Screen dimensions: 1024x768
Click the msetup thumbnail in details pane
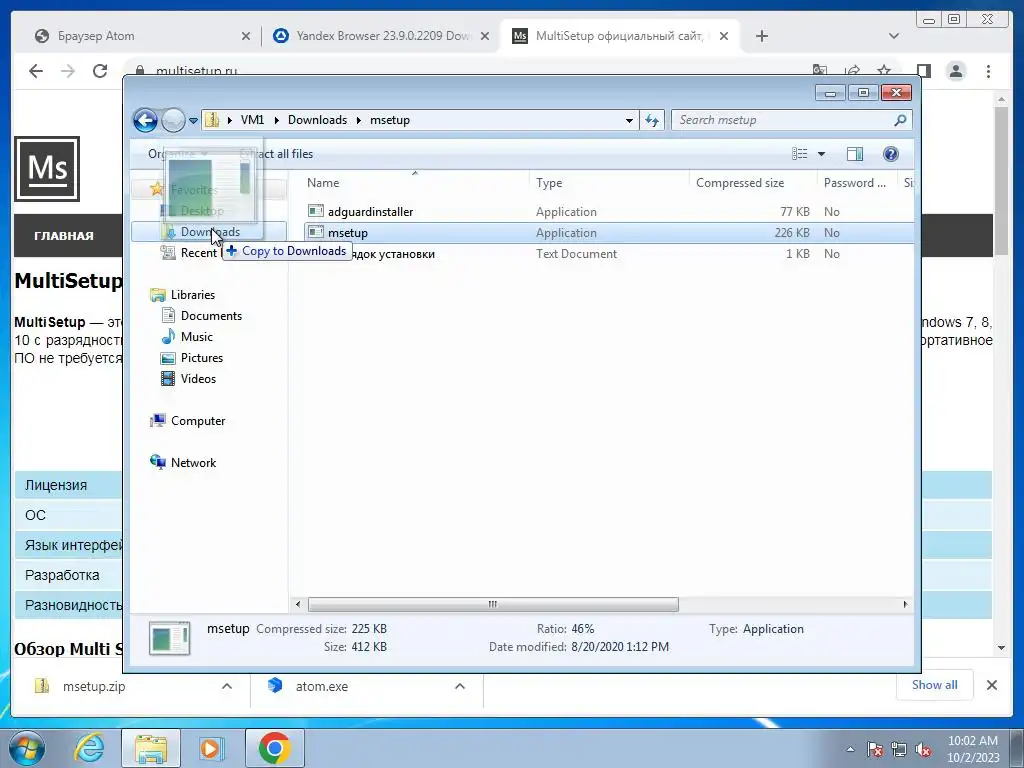coord(169,638)
